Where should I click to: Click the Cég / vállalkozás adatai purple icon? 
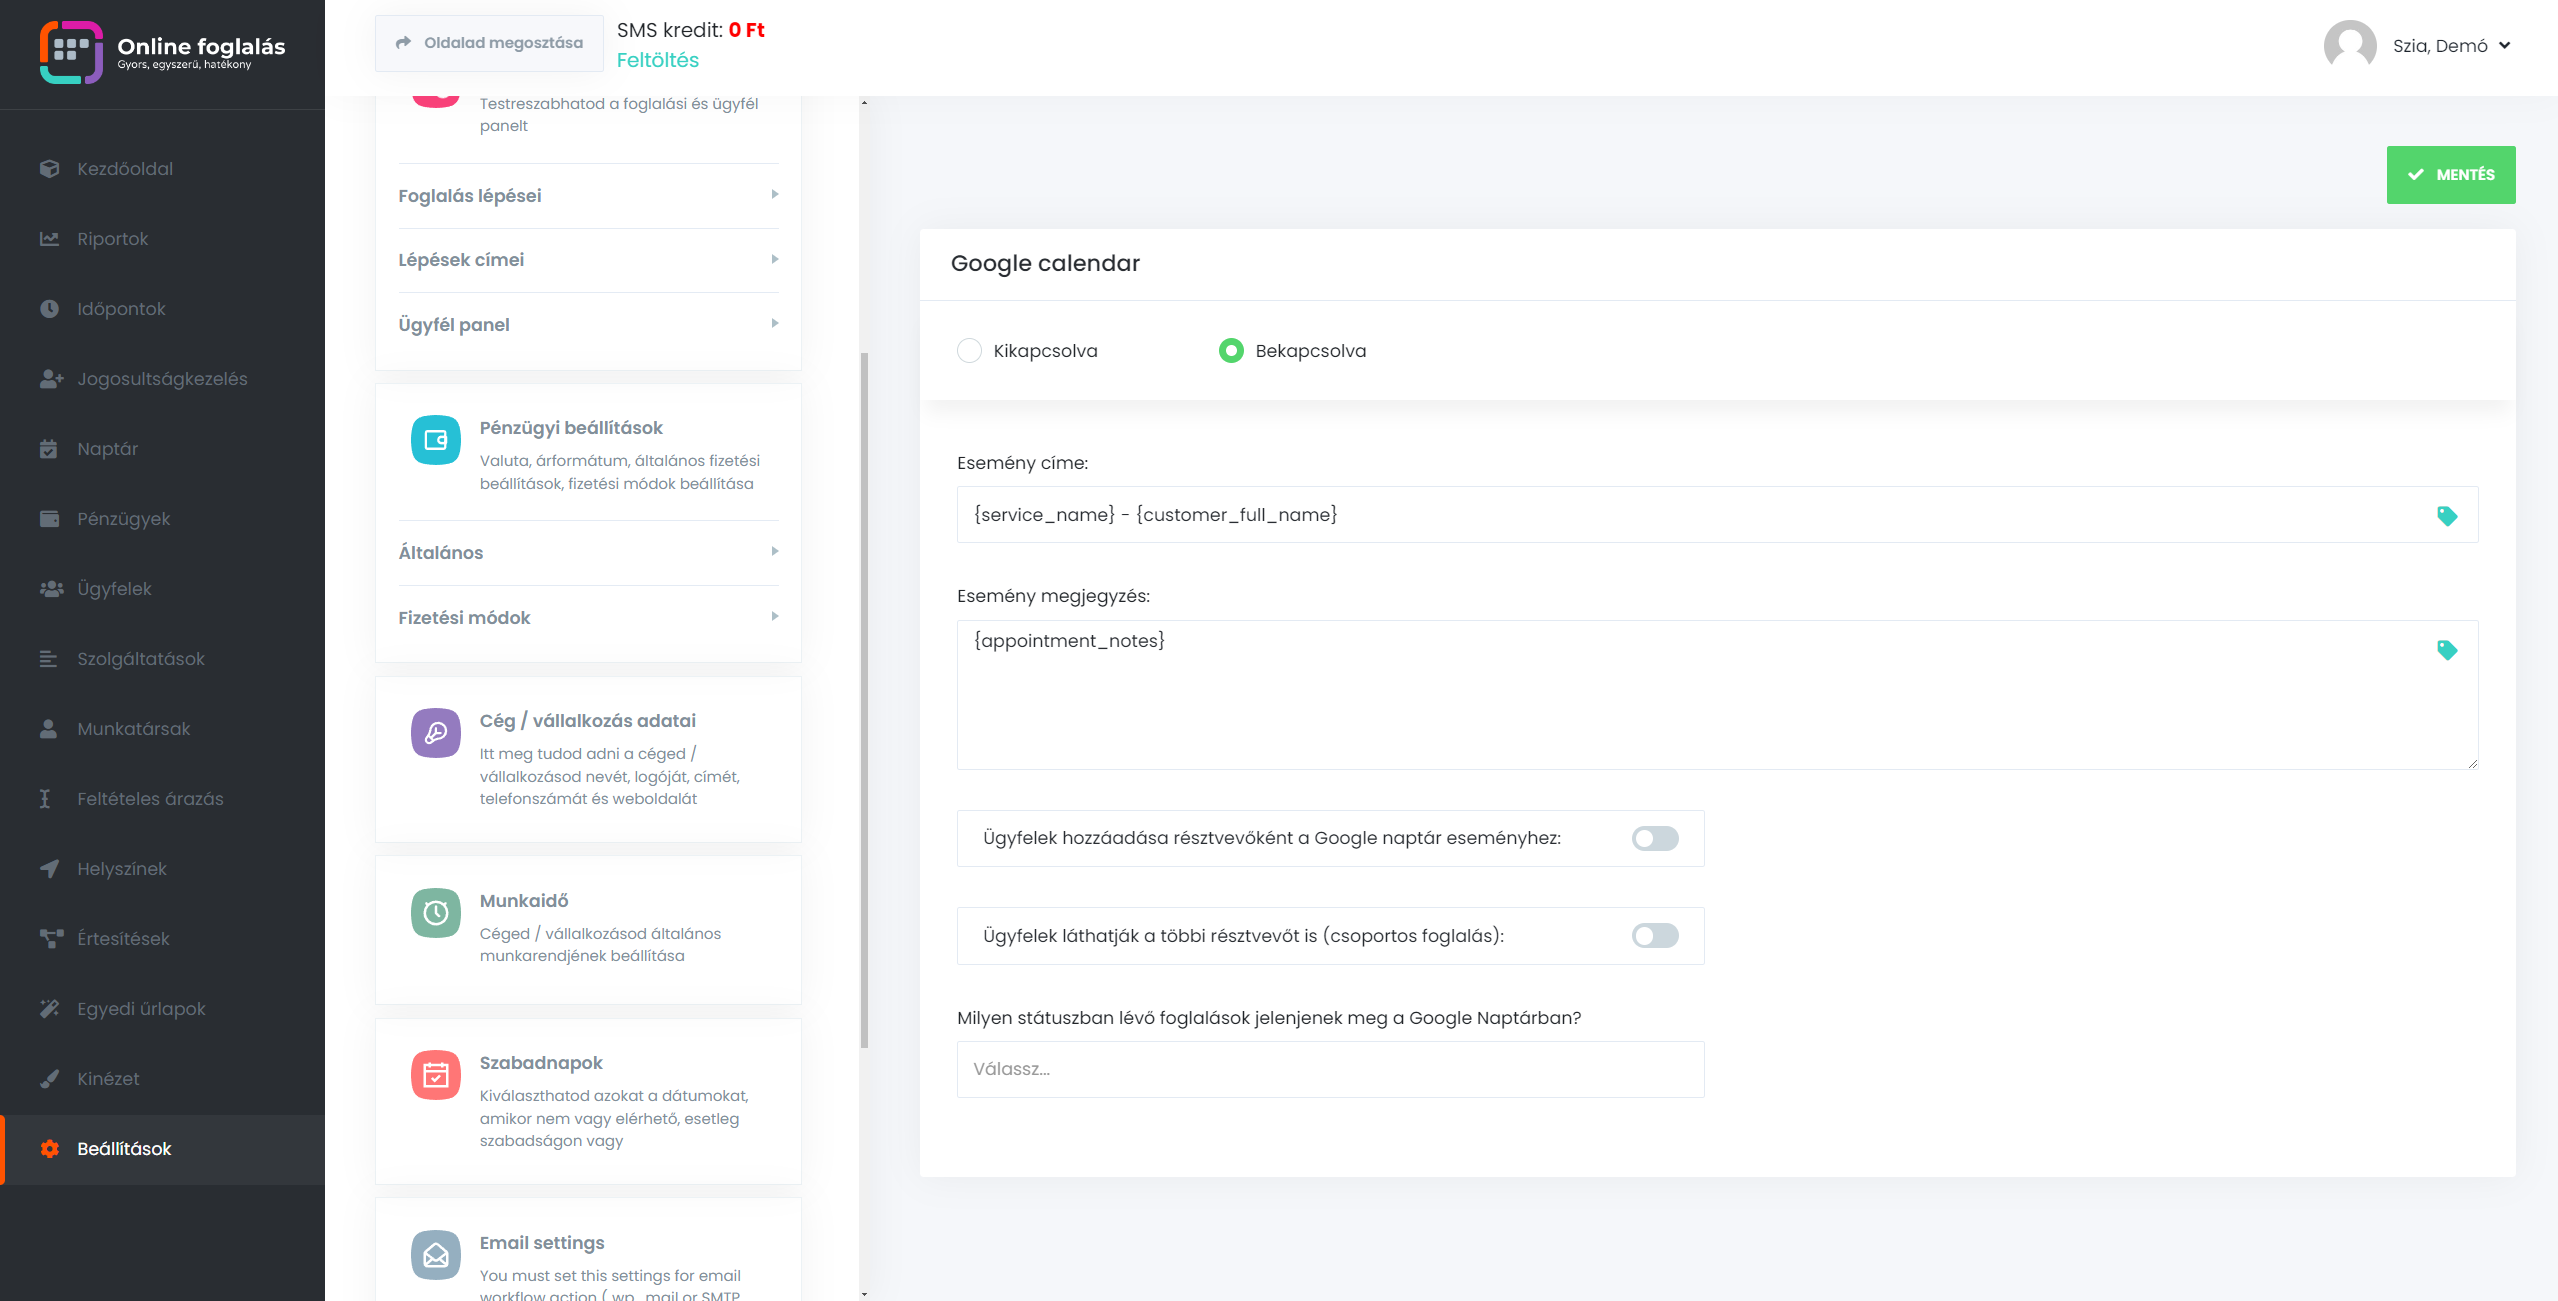click(x=436, y=733)
